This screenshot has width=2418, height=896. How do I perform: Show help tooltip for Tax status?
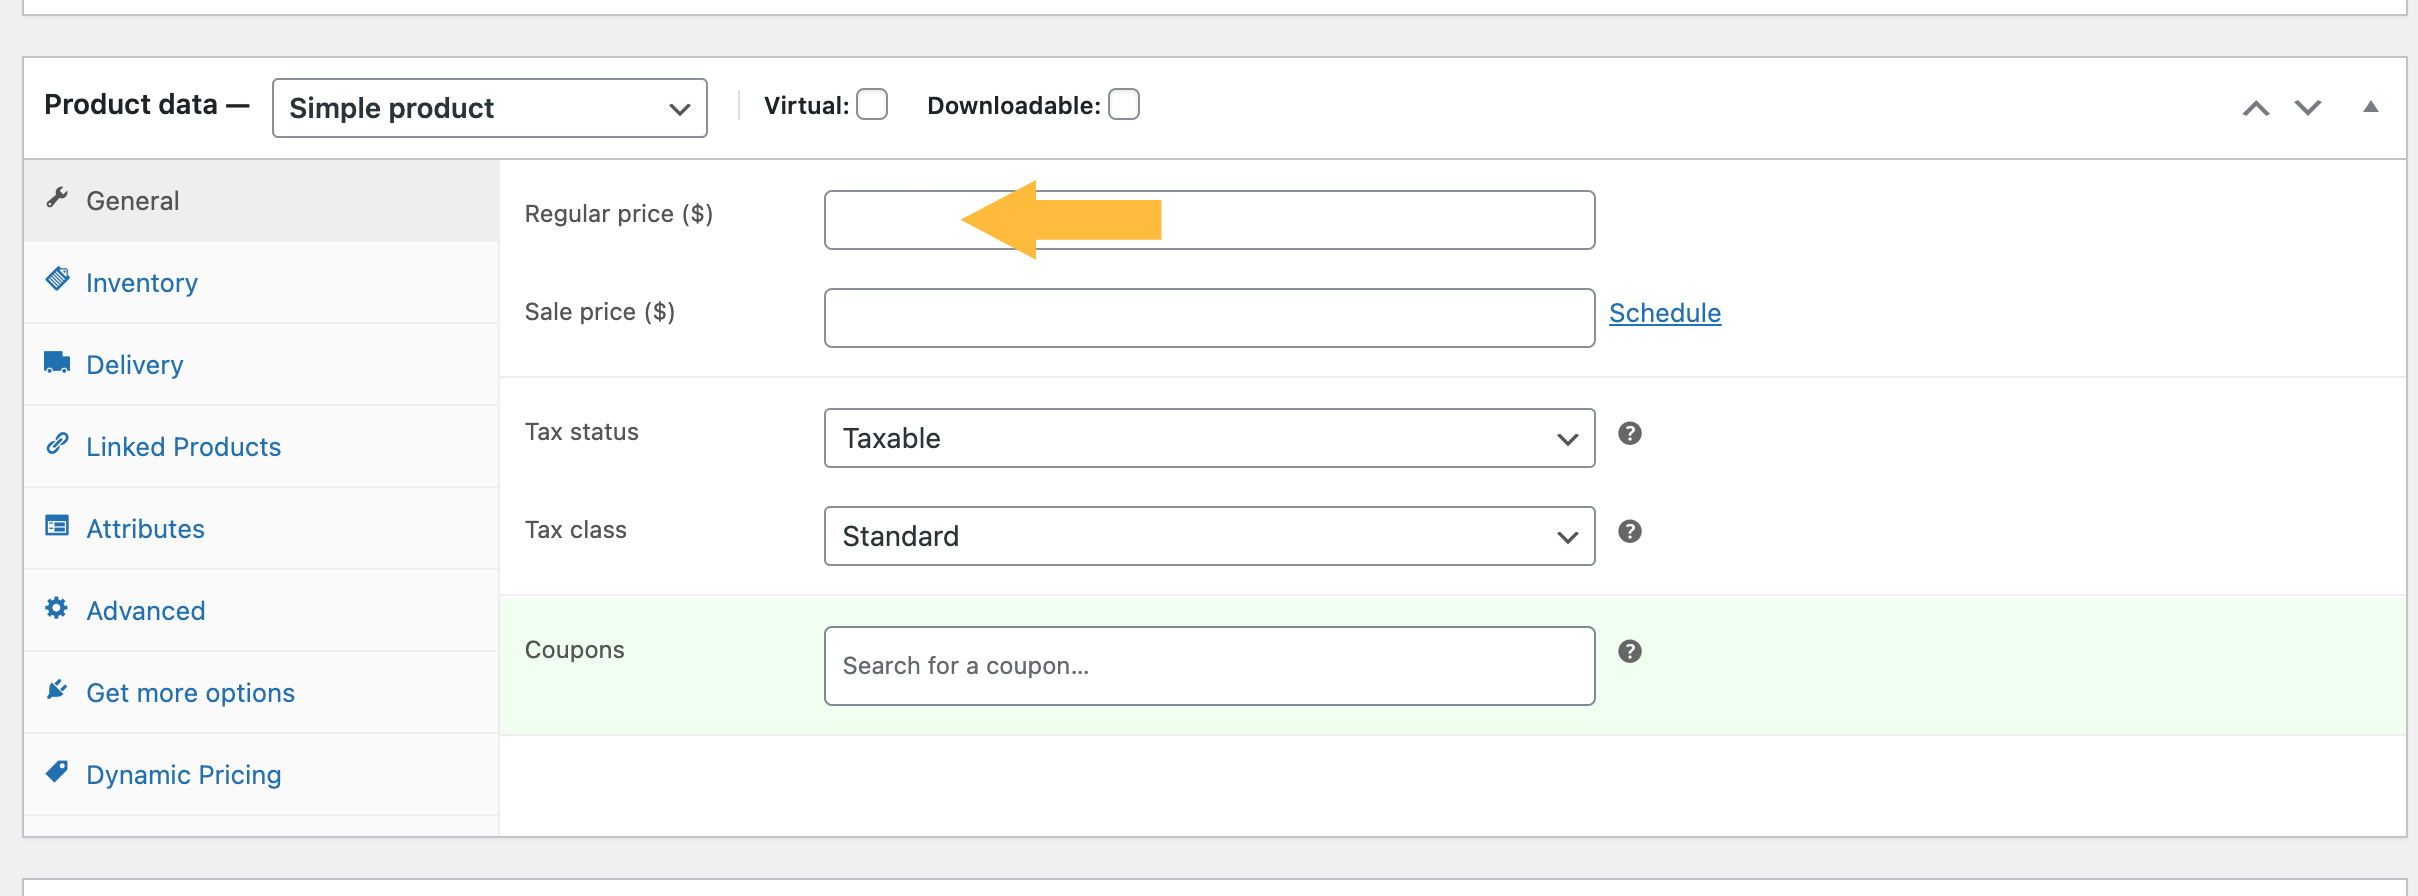[x=1629, y=433]
